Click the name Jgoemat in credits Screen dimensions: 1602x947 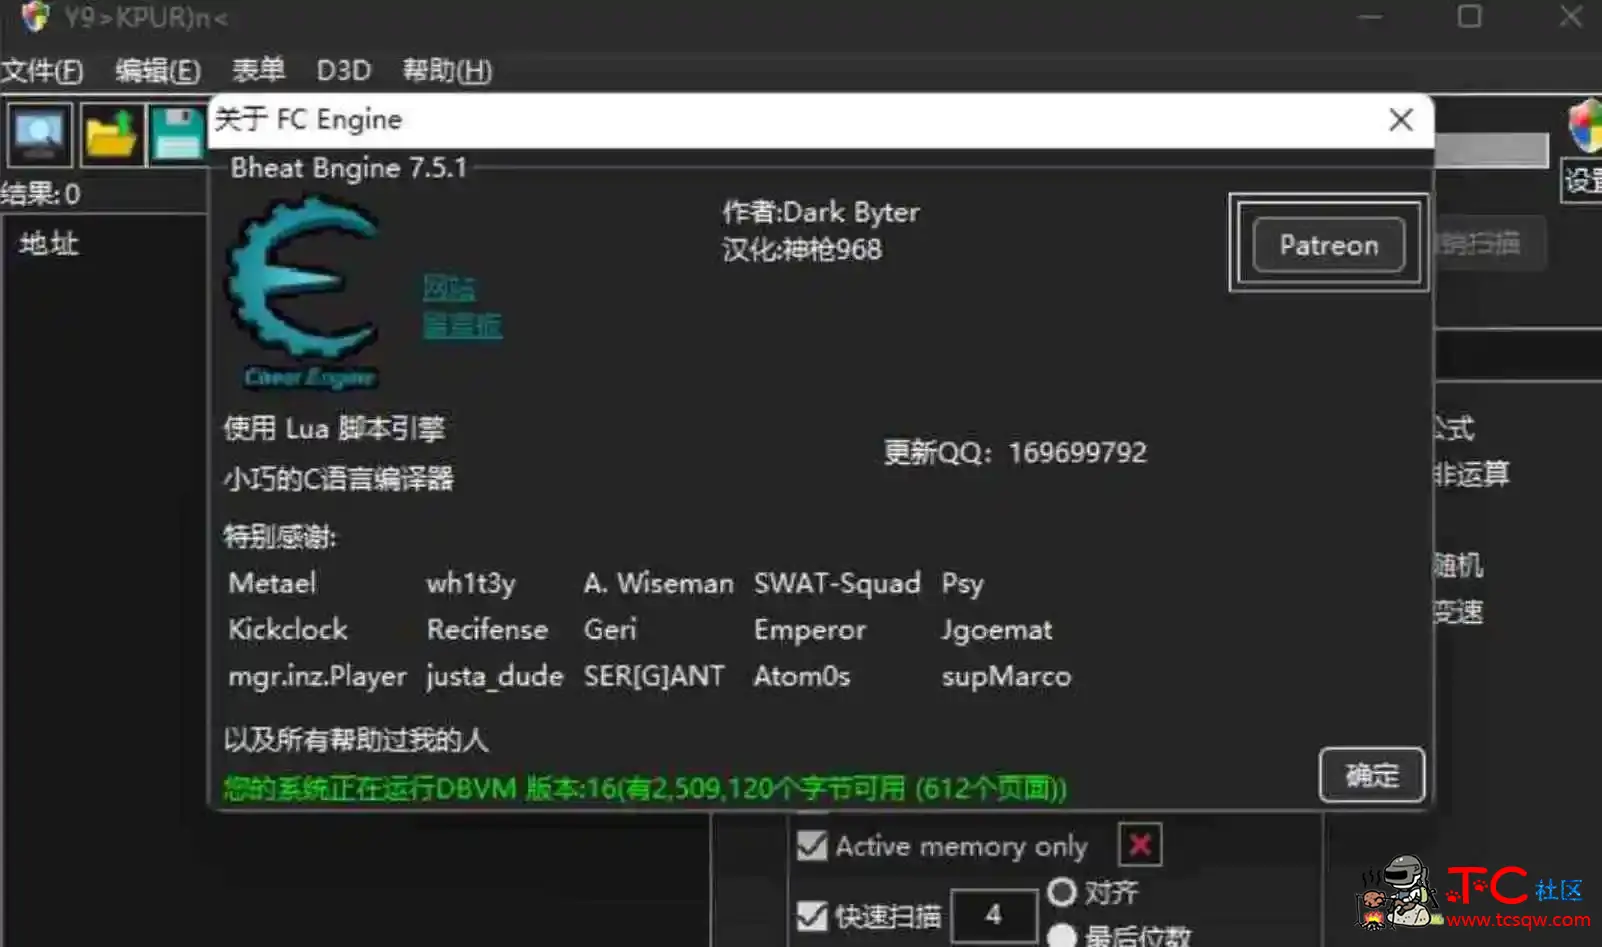click(x=996, y=630)
